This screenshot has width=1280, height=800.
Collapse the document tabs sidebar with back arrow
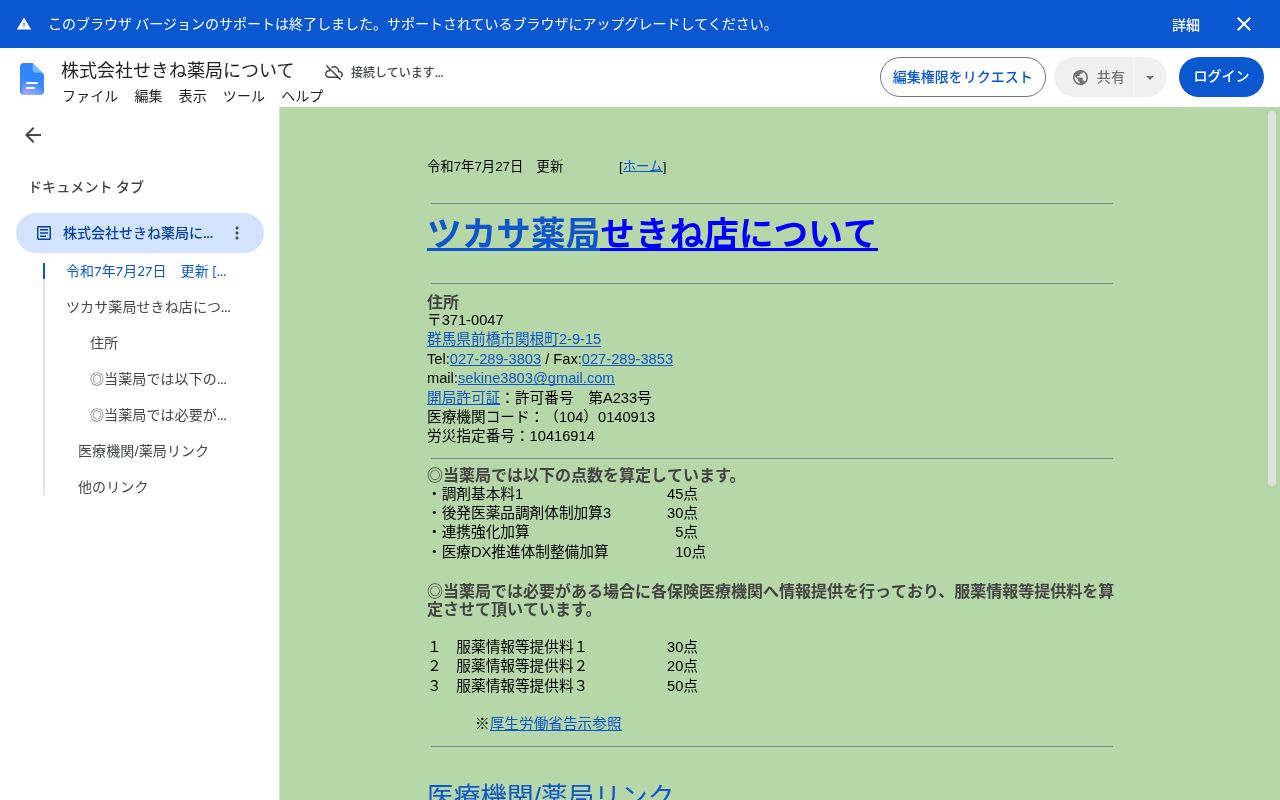pos(33,135)
